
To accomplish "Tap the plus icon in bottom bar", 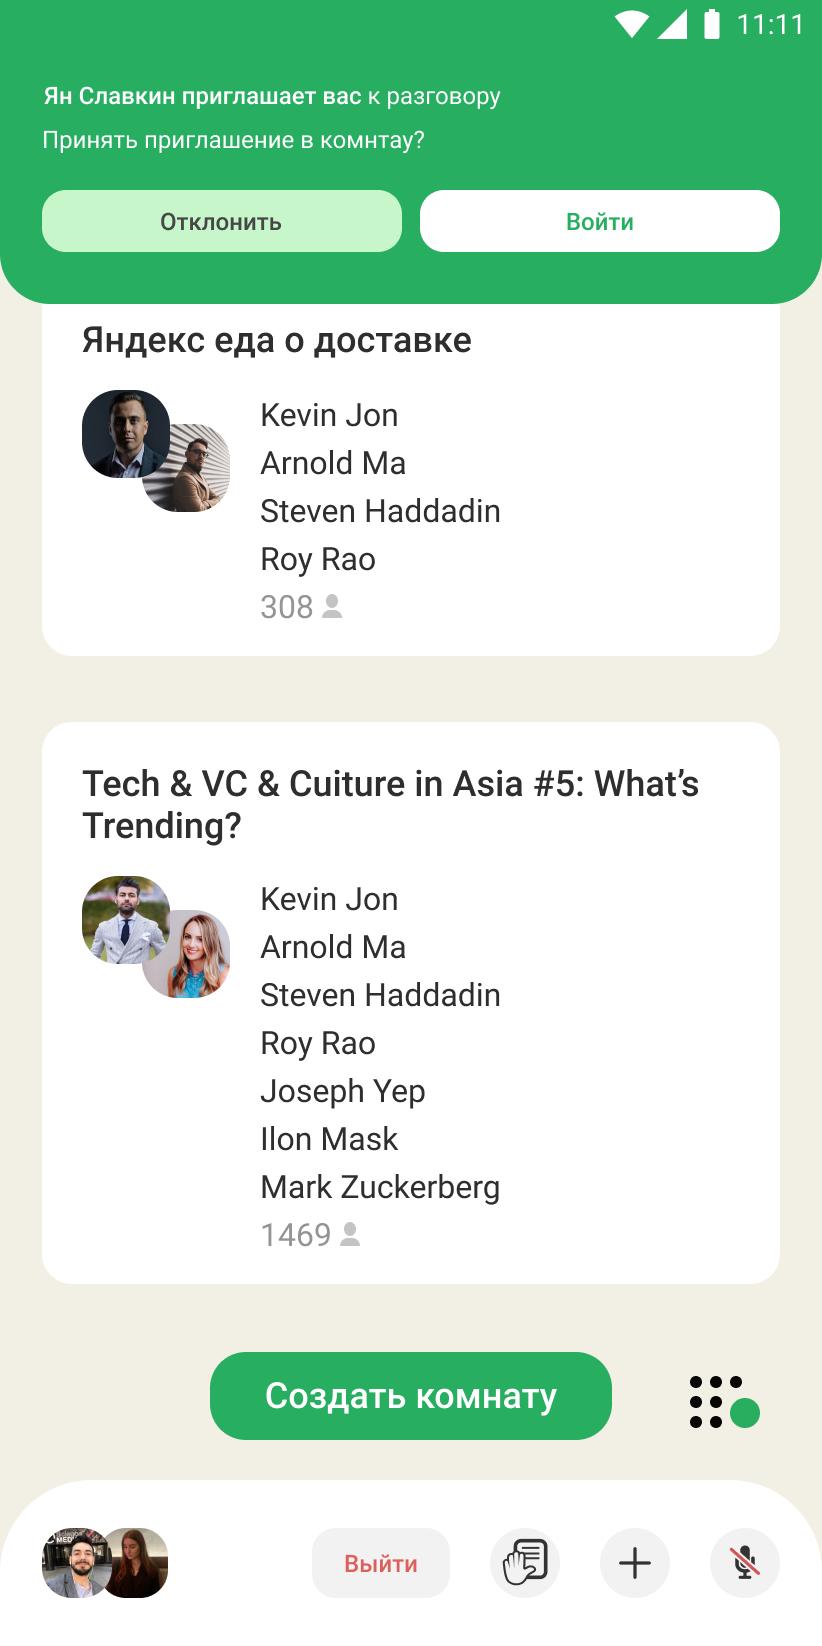I will point(635,1562).
